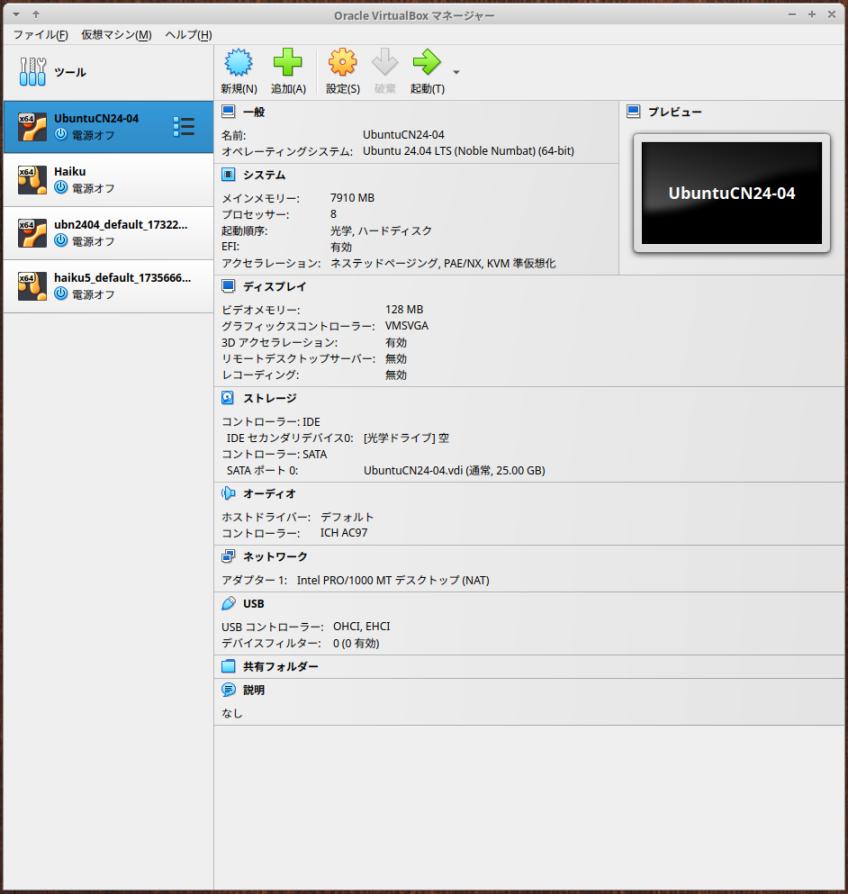Open the 説明 section header text
This screenshot has height=894, width=848.
pyautogui.click(x=254, y=690)
